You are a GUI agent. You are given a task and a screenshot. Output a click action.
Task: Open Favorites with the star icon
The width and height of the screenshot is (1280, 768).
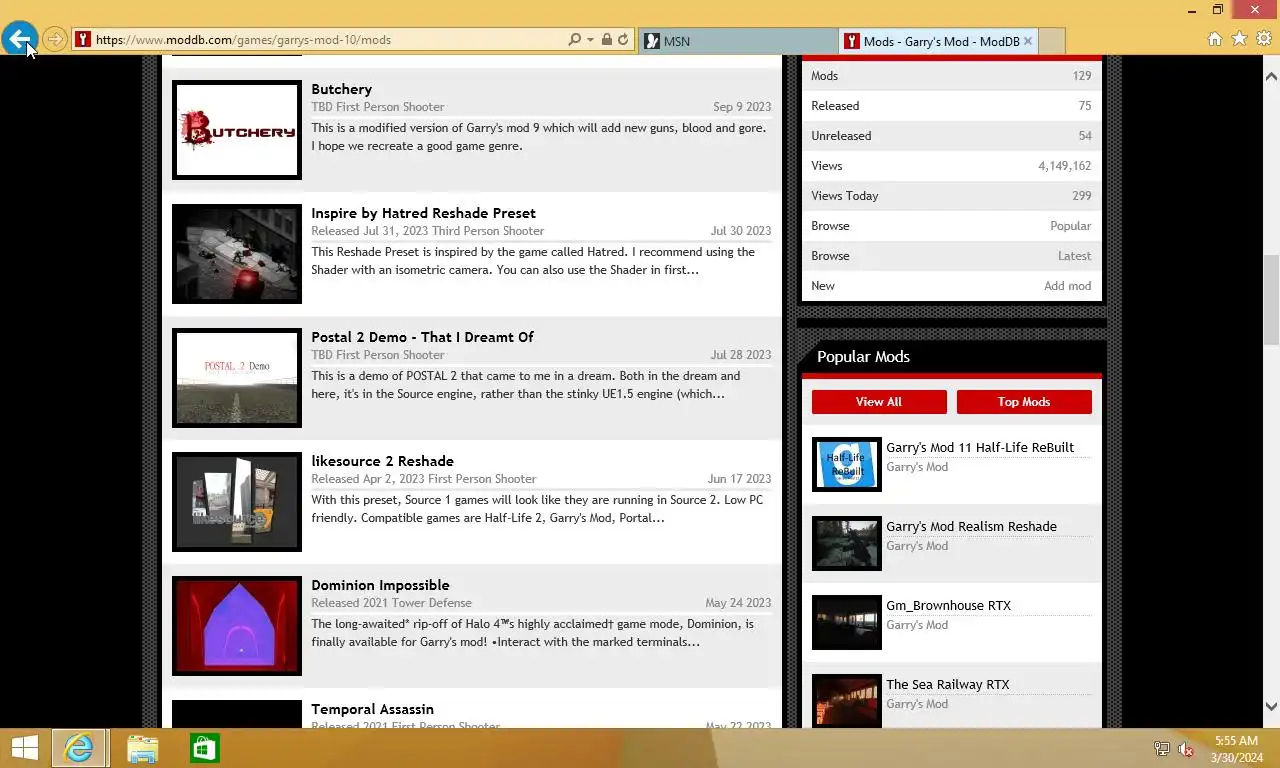[x=1239, y=39]
